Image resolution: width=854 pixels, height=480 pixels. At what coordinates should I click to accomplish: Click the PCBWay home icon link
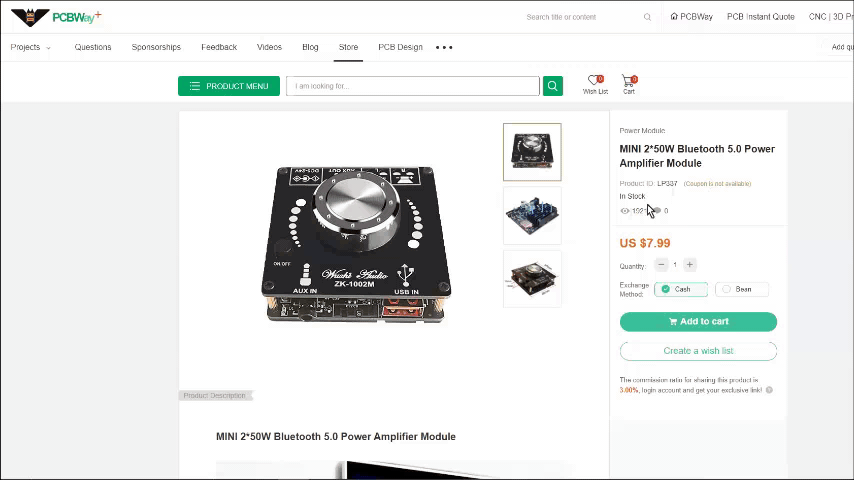coord(691,17)
